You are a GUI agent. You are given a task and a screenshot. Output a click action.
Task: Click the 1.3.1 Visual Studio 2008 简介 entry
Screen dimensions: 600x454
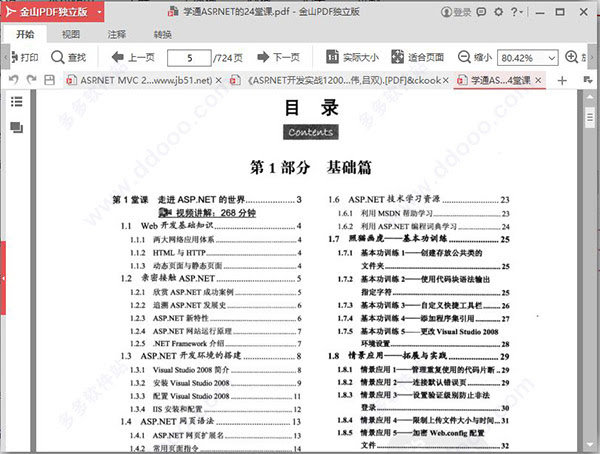[216, 370]
